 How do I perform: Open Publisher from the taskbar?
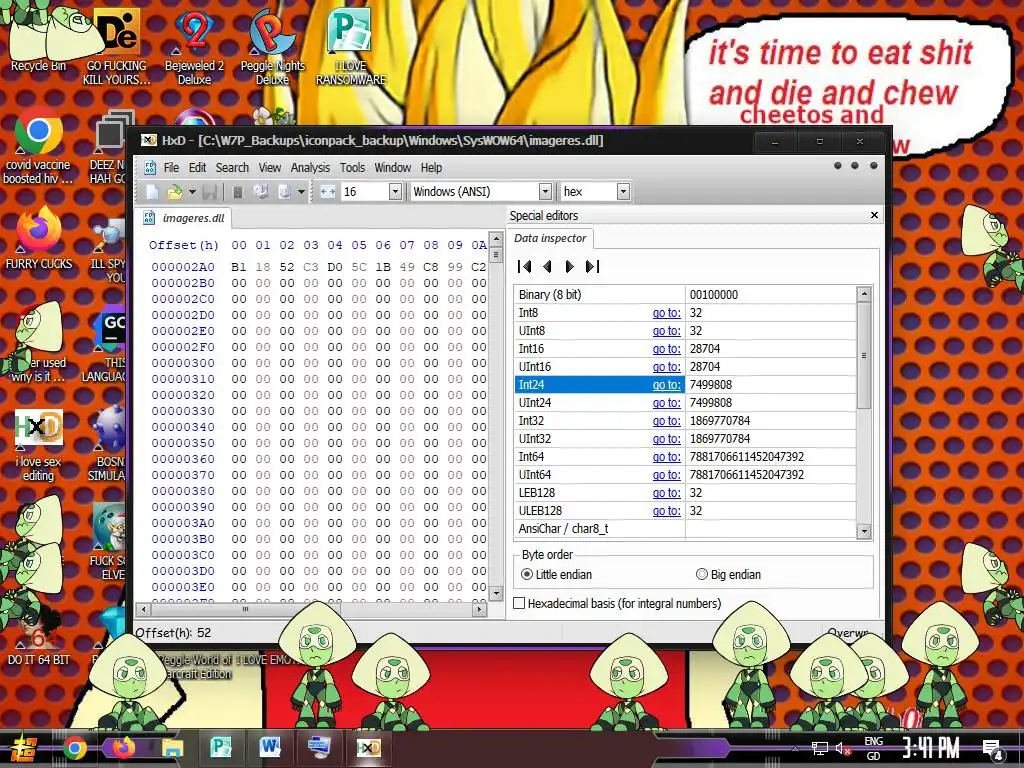(x=221, y=748)
